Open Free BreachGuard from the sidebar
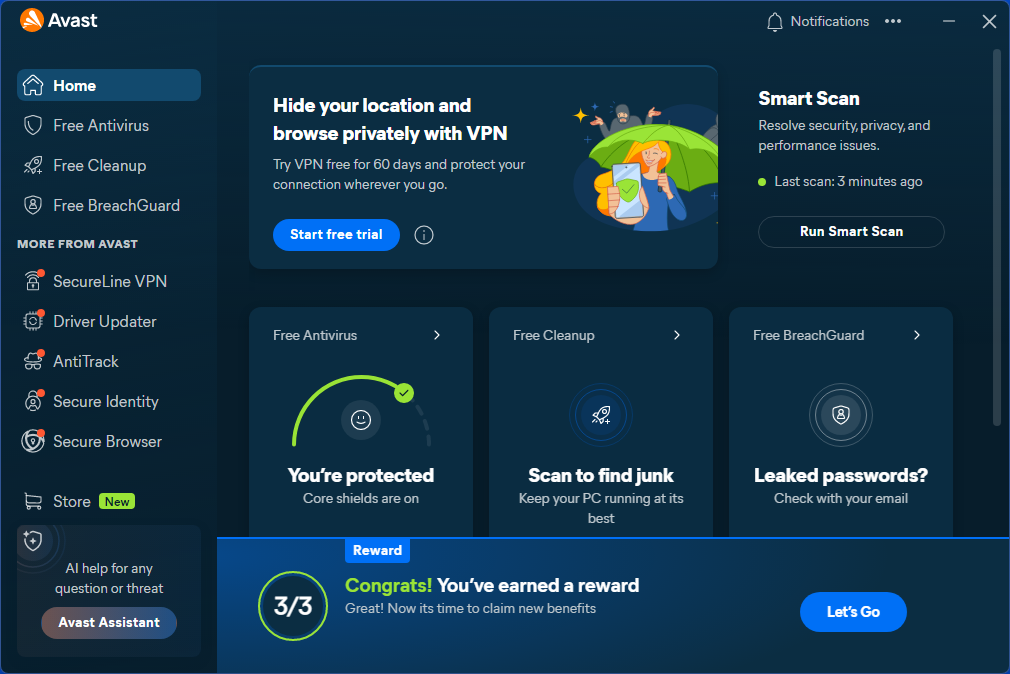Image resolution: width=1010 pixels, height=674 pixels. [109, 205]
